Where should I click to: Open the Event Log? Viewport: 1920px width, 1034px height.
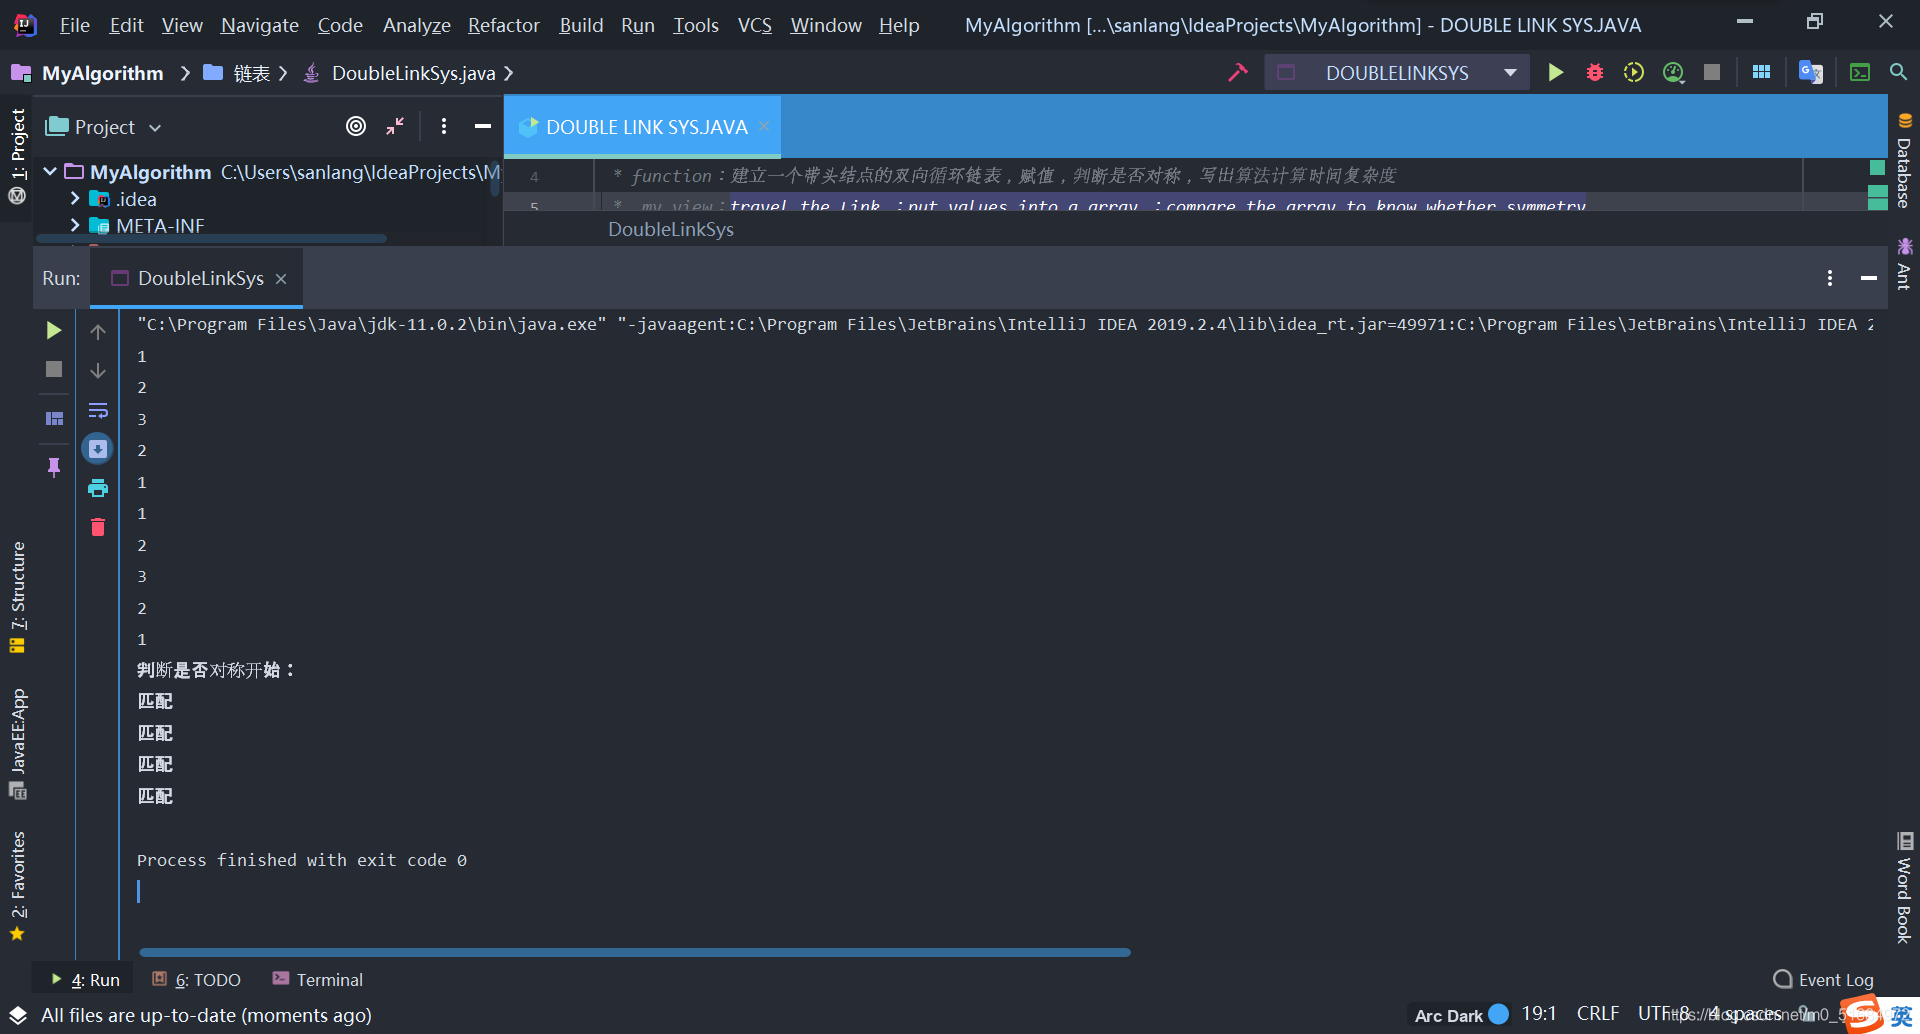(1823, 980)
